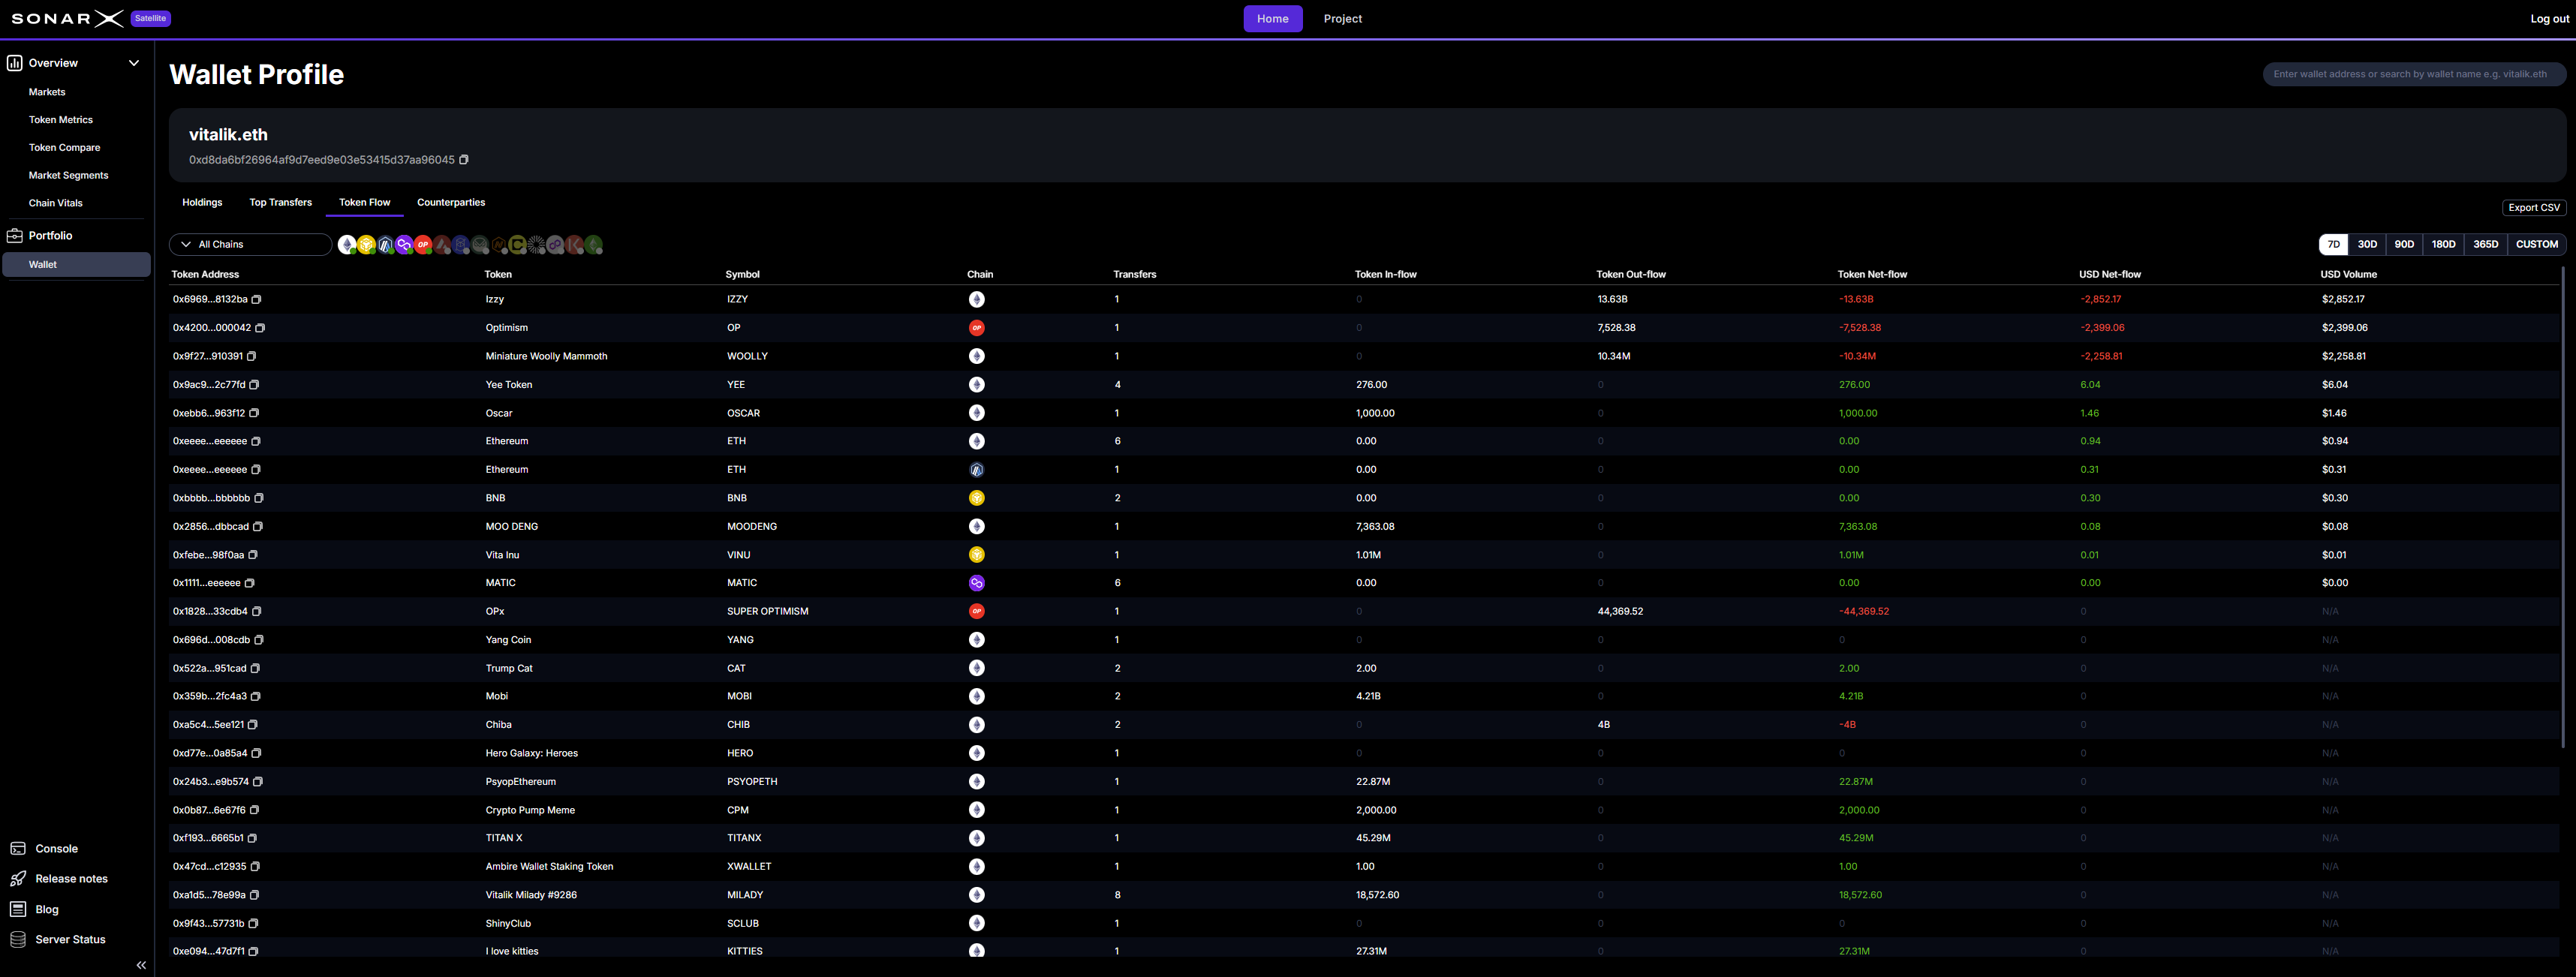Open the Project page in the top navigation
2576x977 pixels.
[x=1342, y=18]
